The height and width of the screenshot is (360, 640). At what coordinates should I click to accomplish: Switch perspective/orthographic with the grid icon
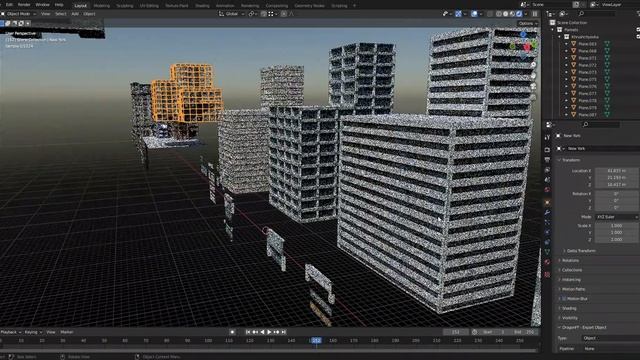533,97
